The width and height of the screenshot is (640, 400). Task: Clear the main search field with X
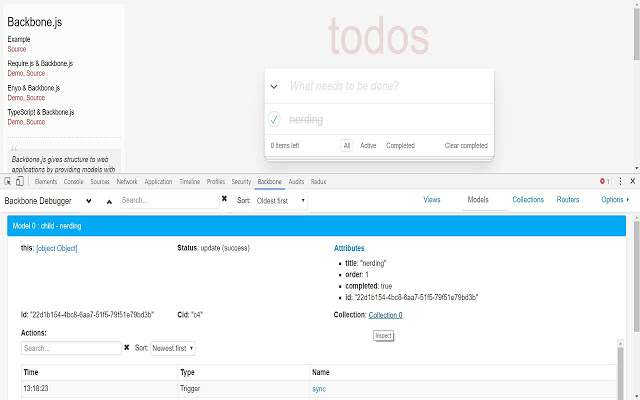[x=224, y=198]
